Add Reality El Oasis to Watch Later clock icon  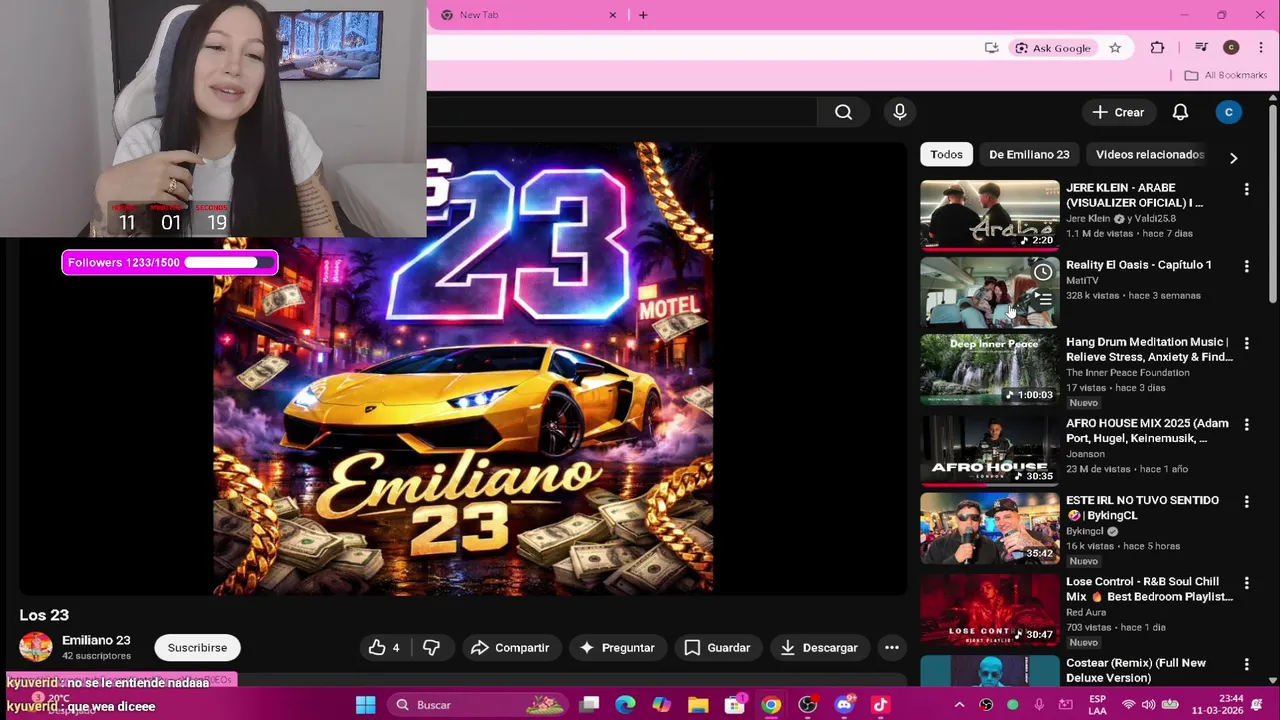coord(1043,272)
